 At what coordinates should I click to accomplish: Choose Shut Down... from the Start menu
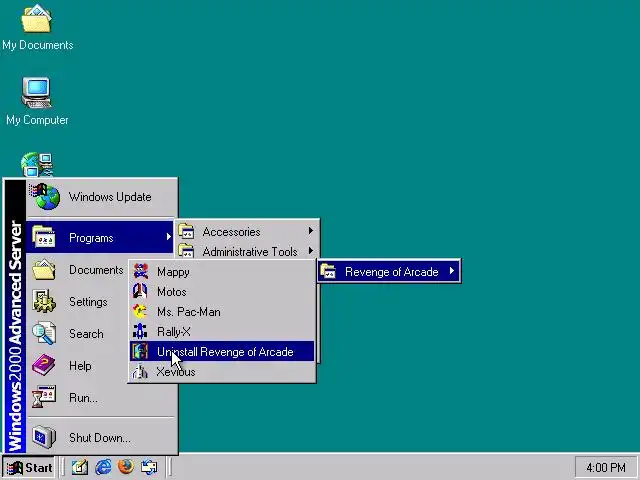coord(102,438)
